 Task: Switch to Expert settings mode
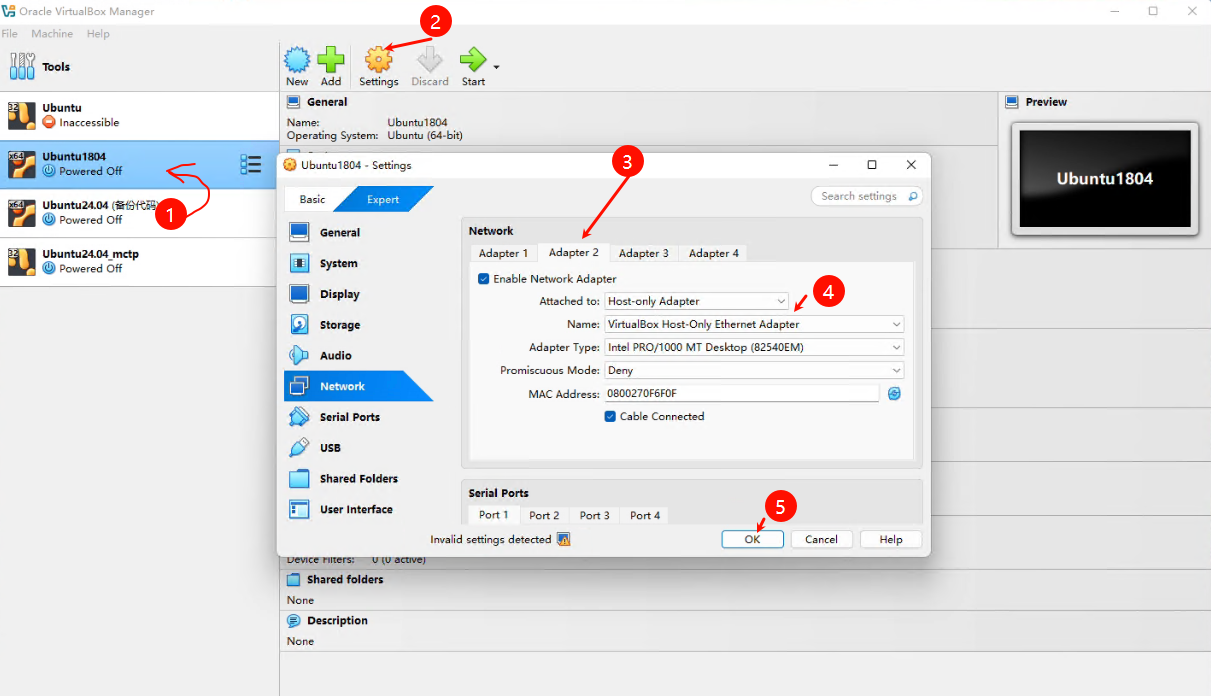point(383,199)
